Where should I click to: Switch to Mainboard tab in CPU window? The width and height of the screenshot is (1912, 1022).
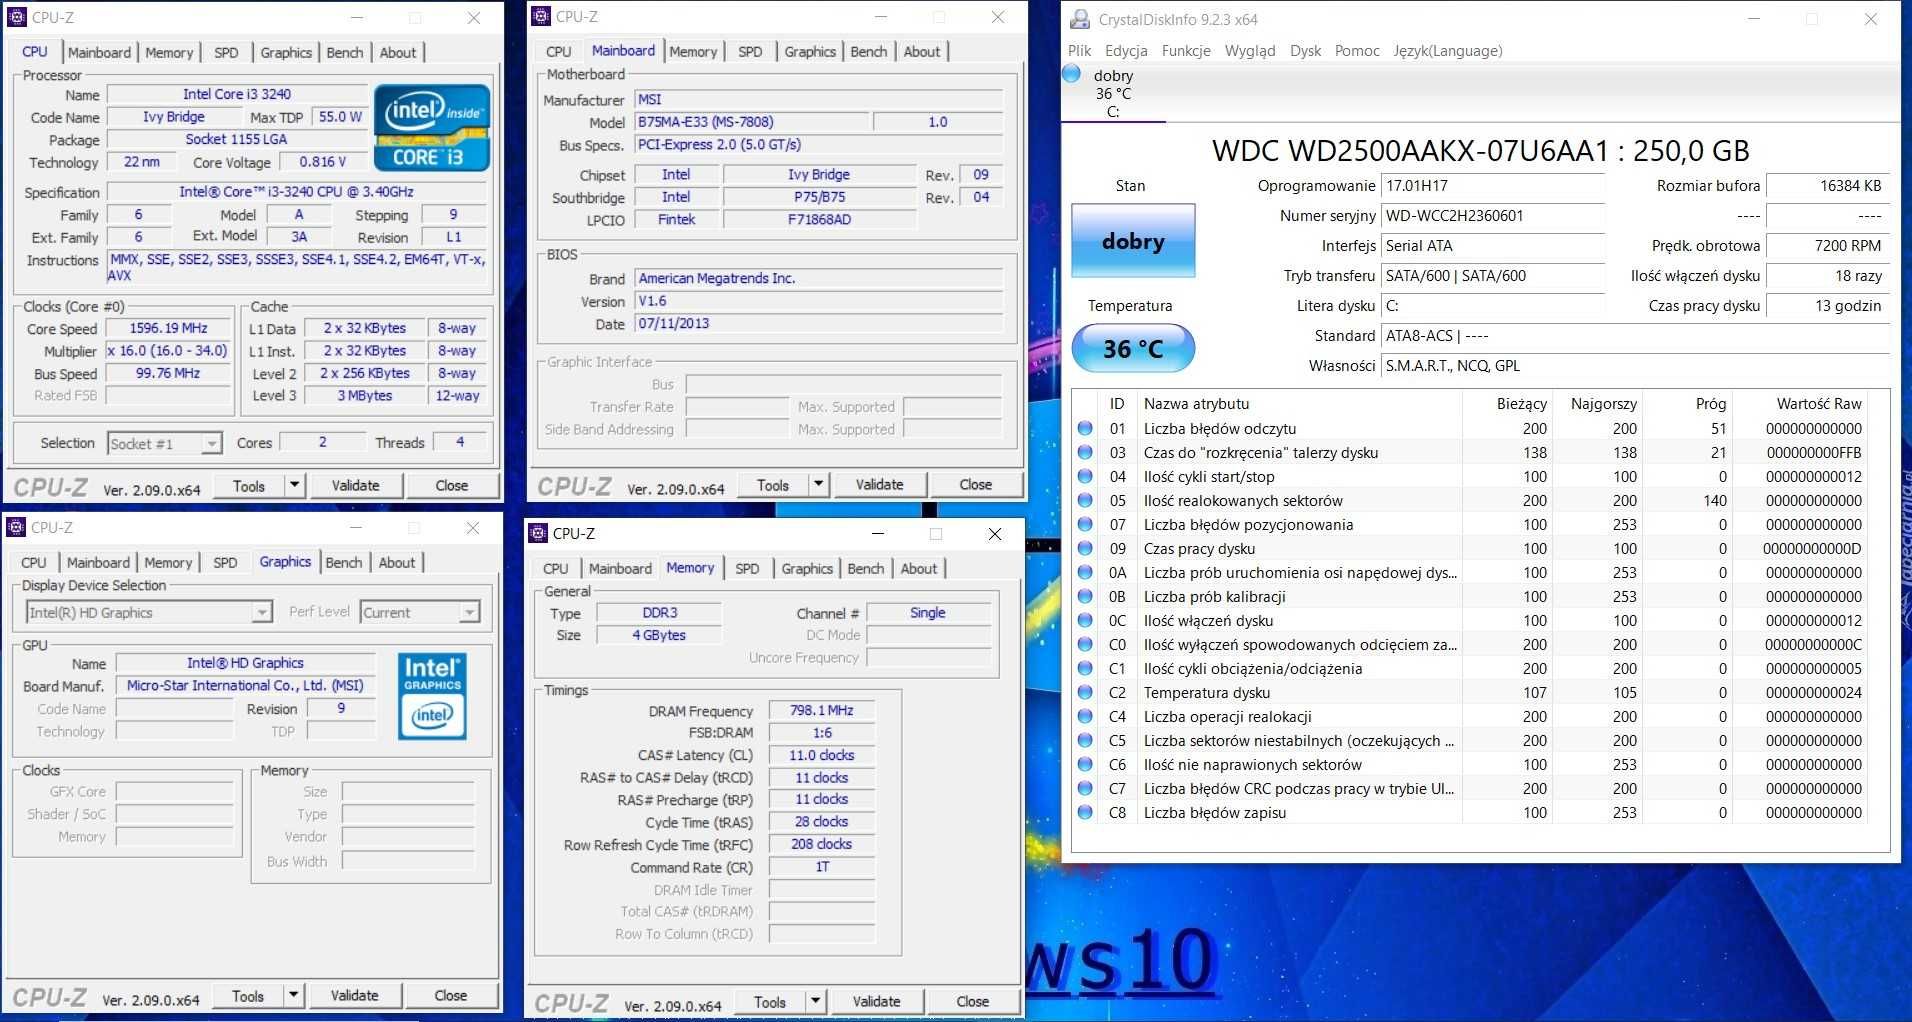coord(99,52)
